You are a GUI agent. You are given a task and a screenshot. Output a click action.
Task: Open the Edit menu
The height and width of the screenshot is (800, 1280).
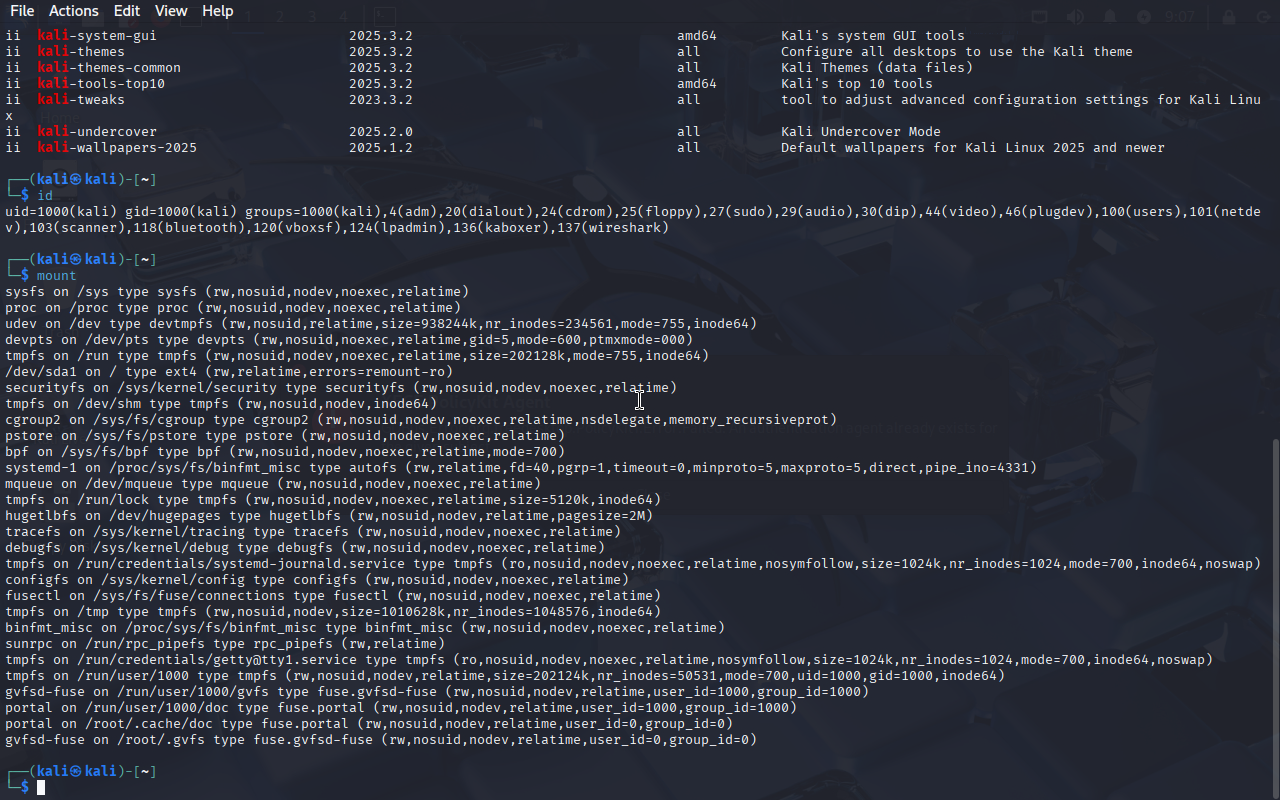click(x=127, y=11)
